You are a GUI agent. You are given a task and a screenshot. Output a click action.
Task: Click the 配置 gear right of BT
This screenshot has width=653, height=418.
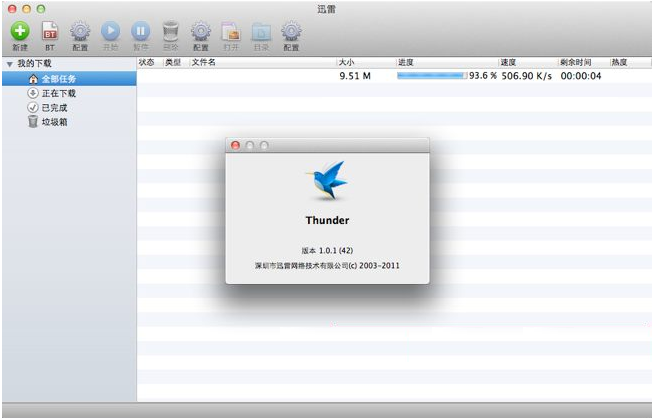click(80, 31)
